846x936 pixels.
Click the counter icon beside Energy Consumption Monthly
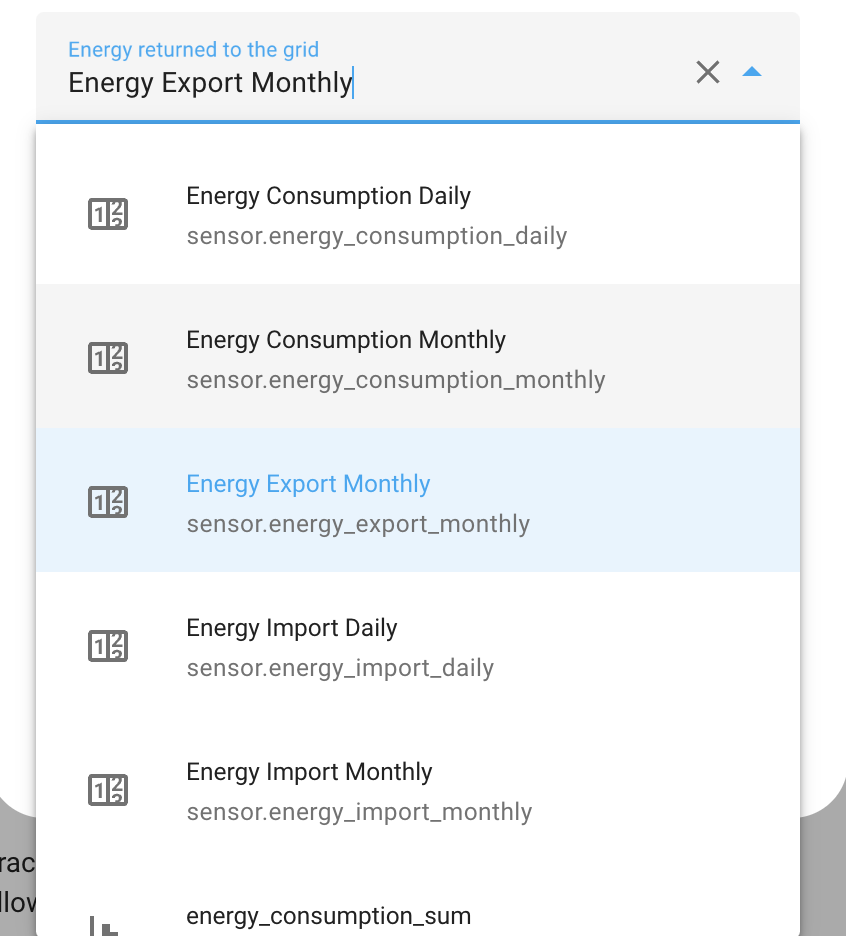pos(108,357)
